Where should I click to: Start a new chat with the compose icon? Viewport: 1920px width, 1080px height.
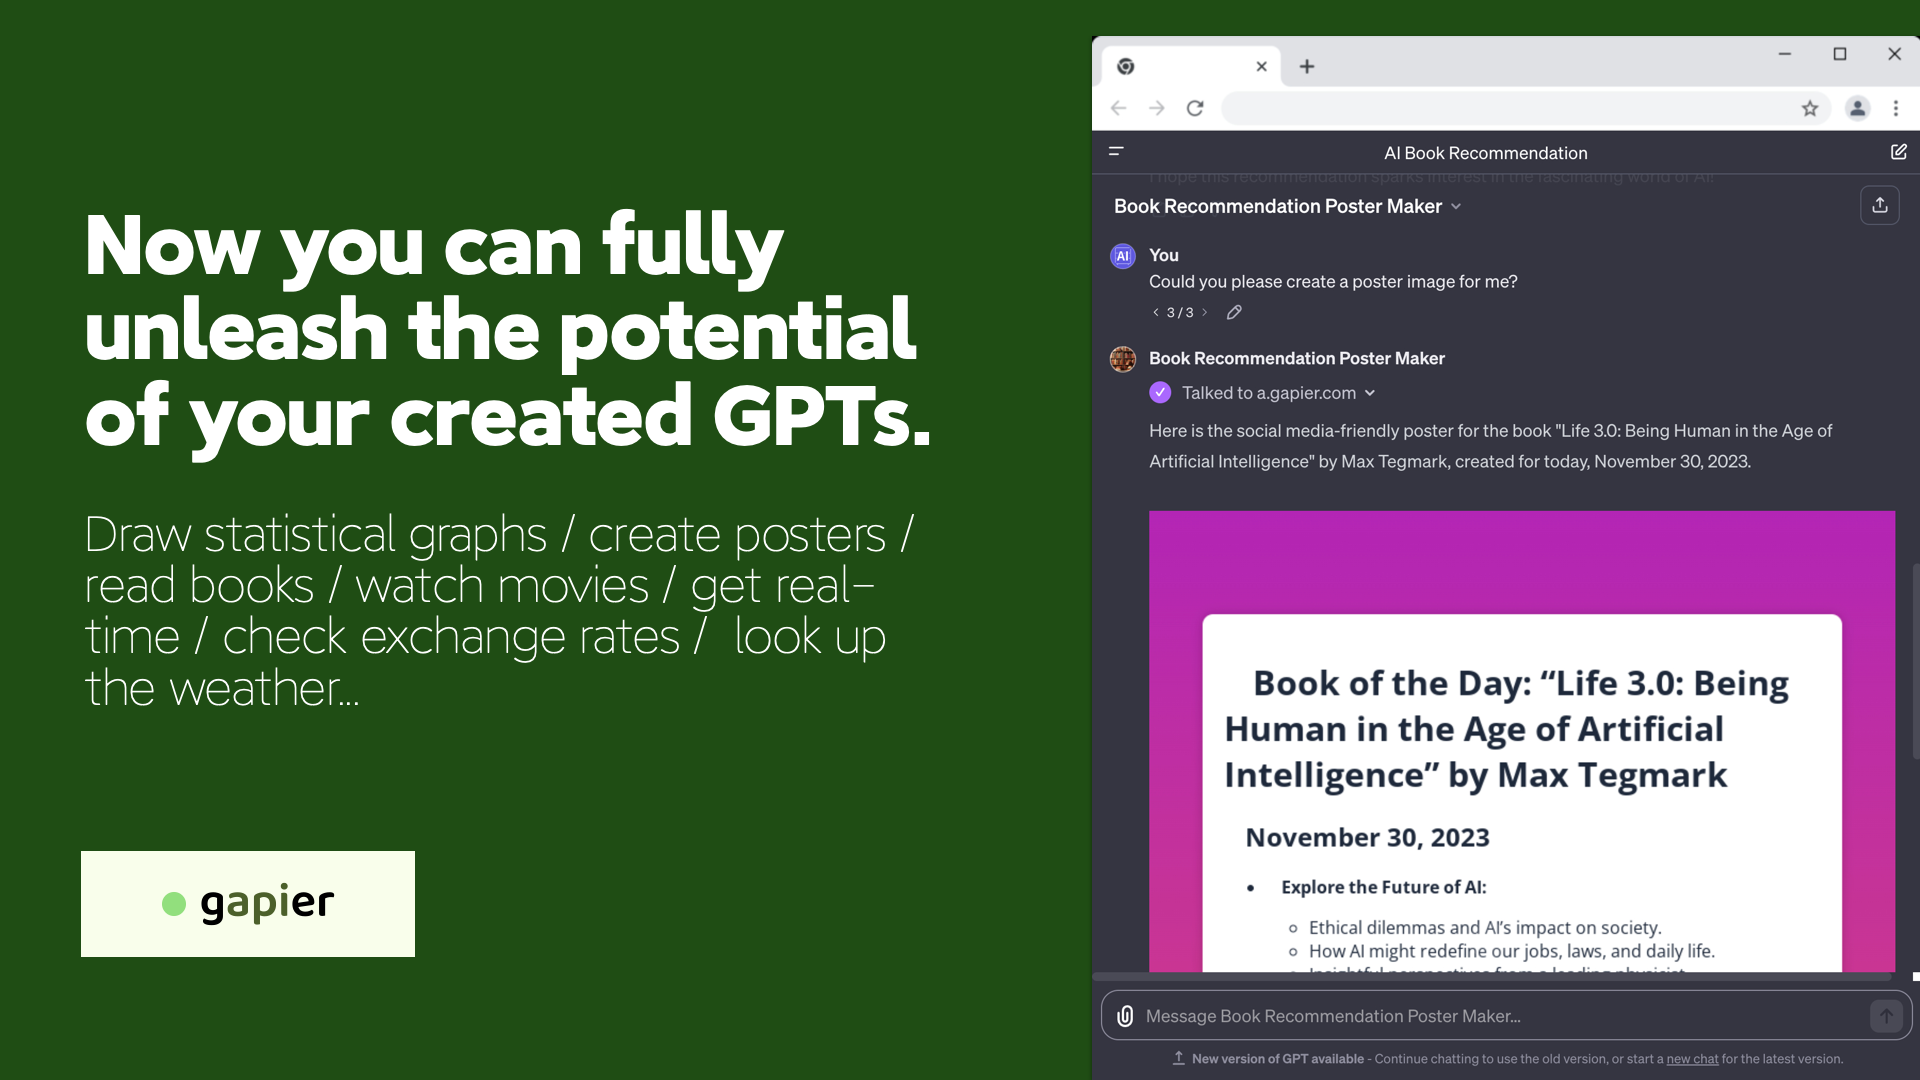click(1898, 152)
